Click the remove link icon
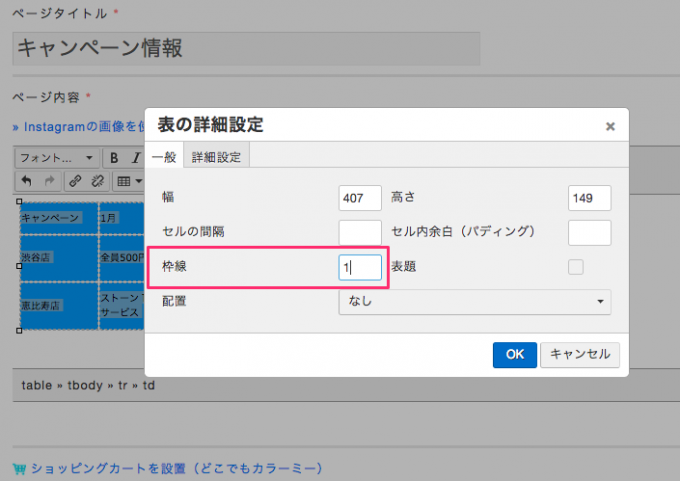This screenshot has height=481, width=680. pos(98,180)
